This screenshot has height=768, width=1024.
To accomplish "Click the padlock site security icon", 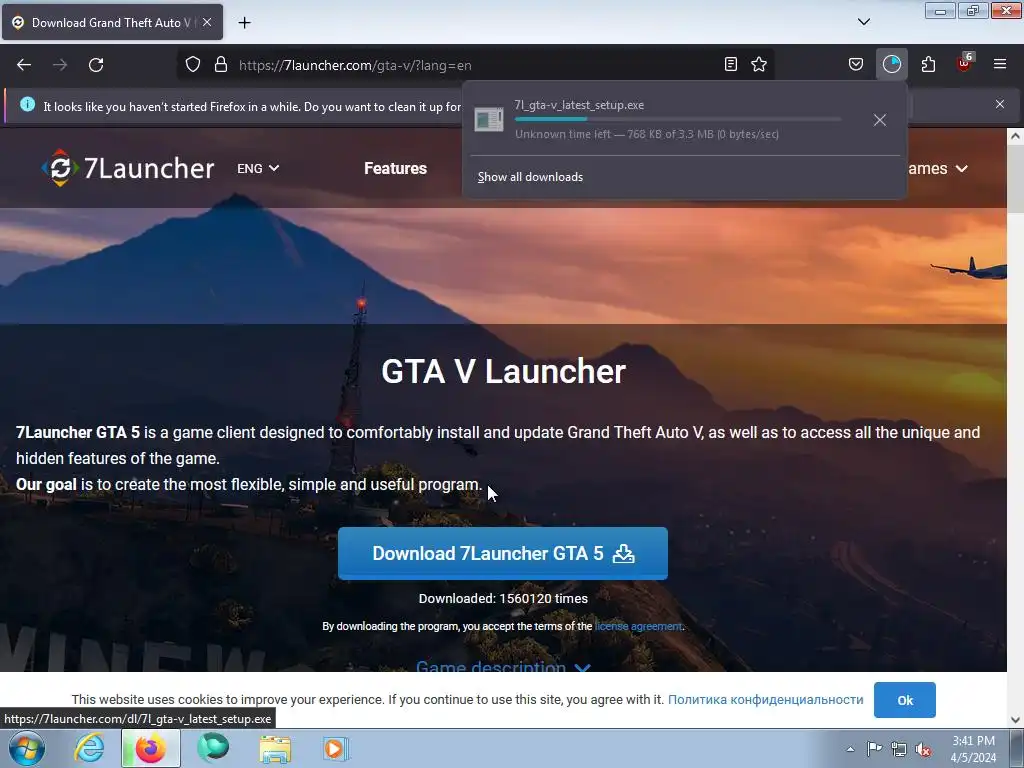I will point(221,65).
